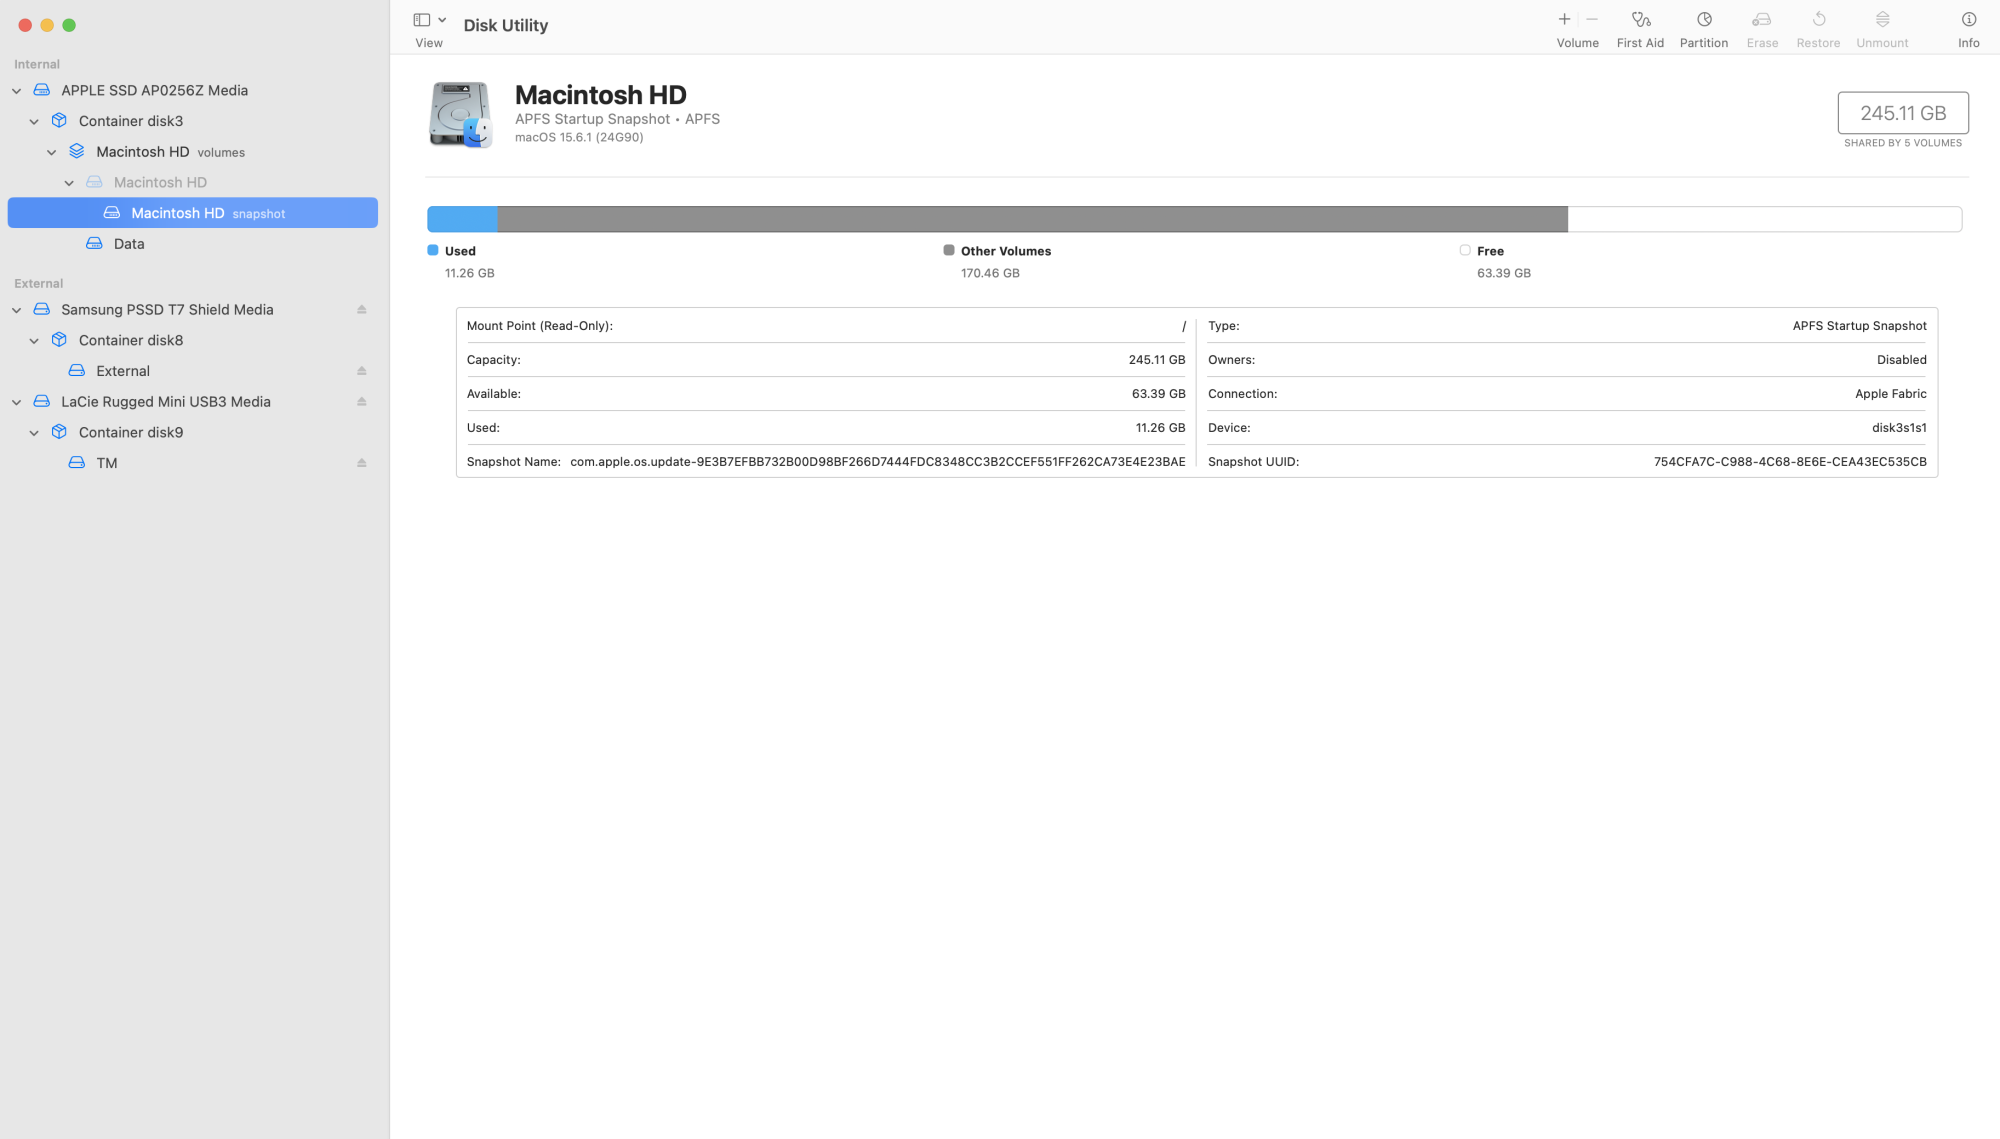Select Container disk9 in sidebar
Viewport: 2000px width, 1139px height.
tap(130, 432)
